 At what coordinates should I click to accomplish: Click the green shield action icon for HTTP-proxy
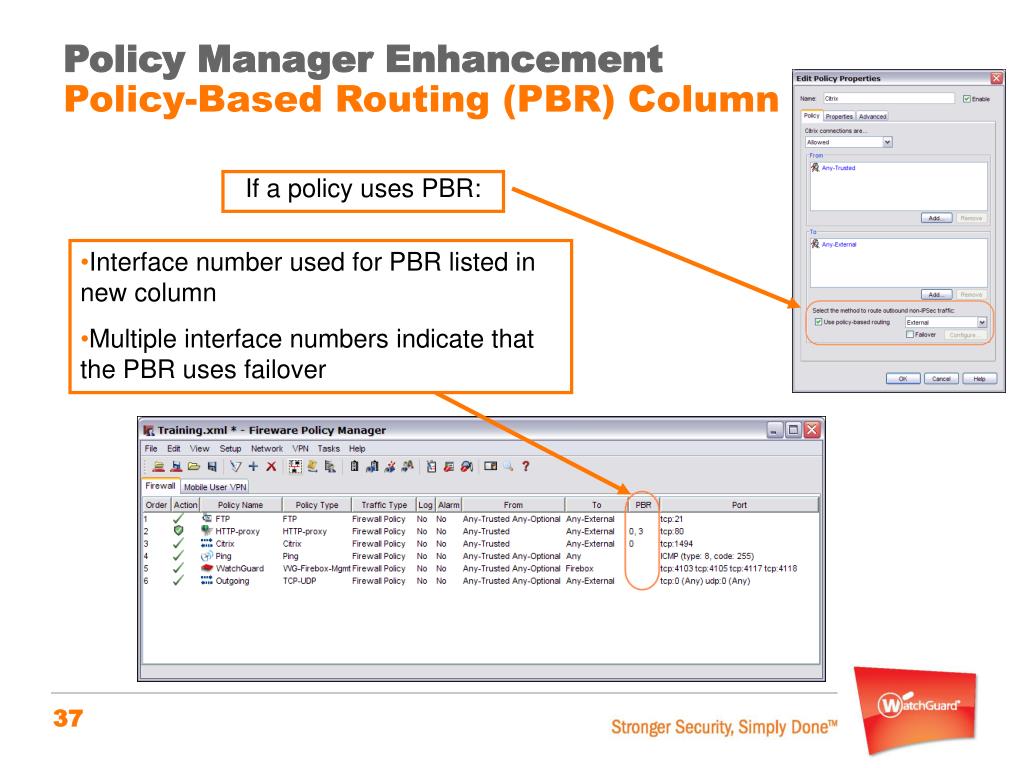[178, 531]
